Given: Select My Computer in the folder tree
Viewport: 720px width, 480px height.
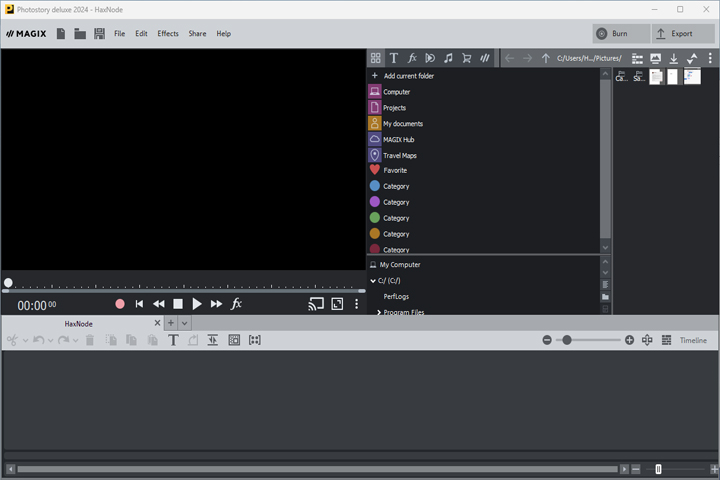Looking at the screenshot, I should pos(395,265).
